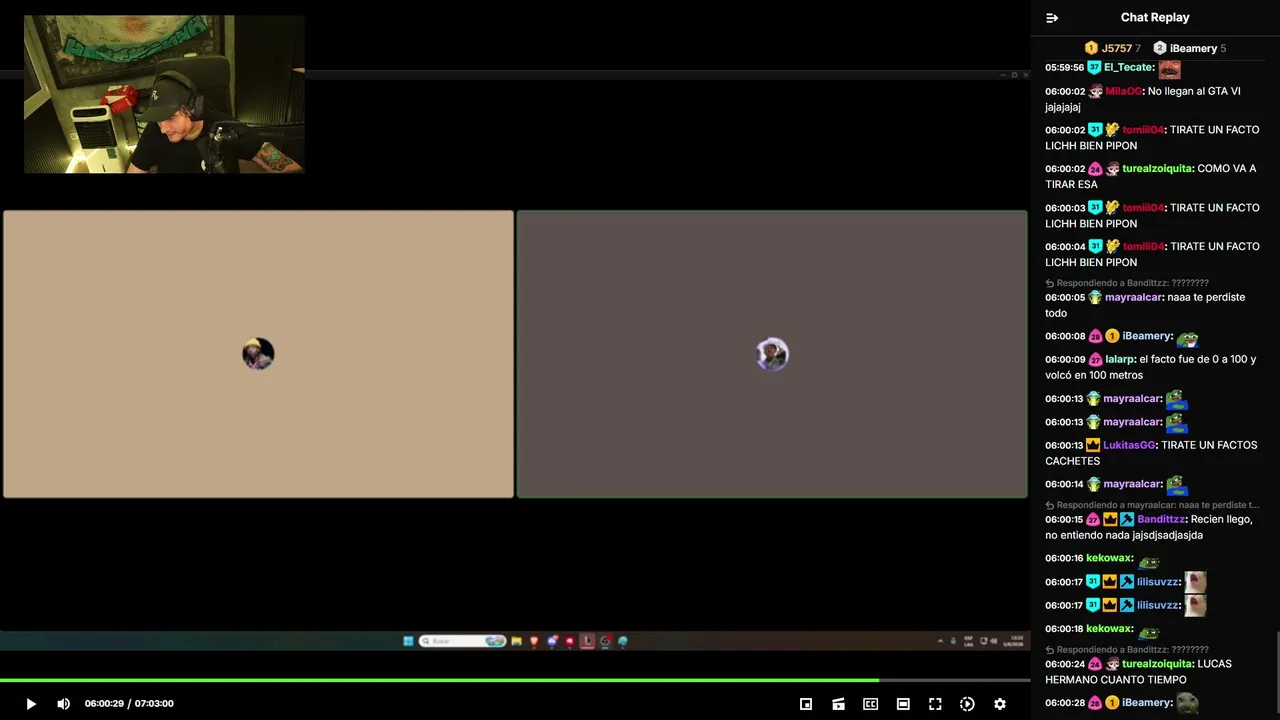Open LukitasGG's username
Viewport: 1280px width, 720px height.
(x=1129, y=445)
